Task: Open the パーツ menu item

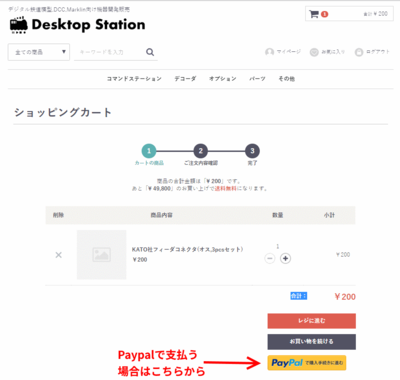Action: [x=257, y=79]
